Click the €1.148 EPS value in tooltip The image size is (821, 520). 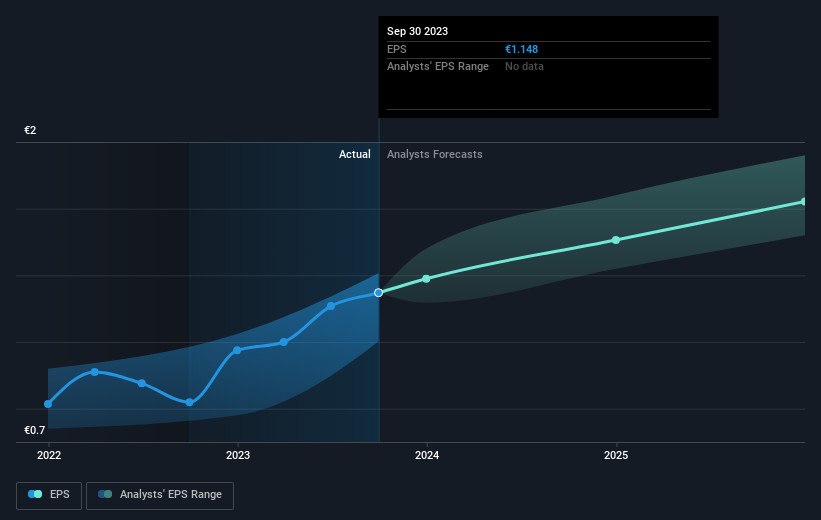[x=522, y=49]
